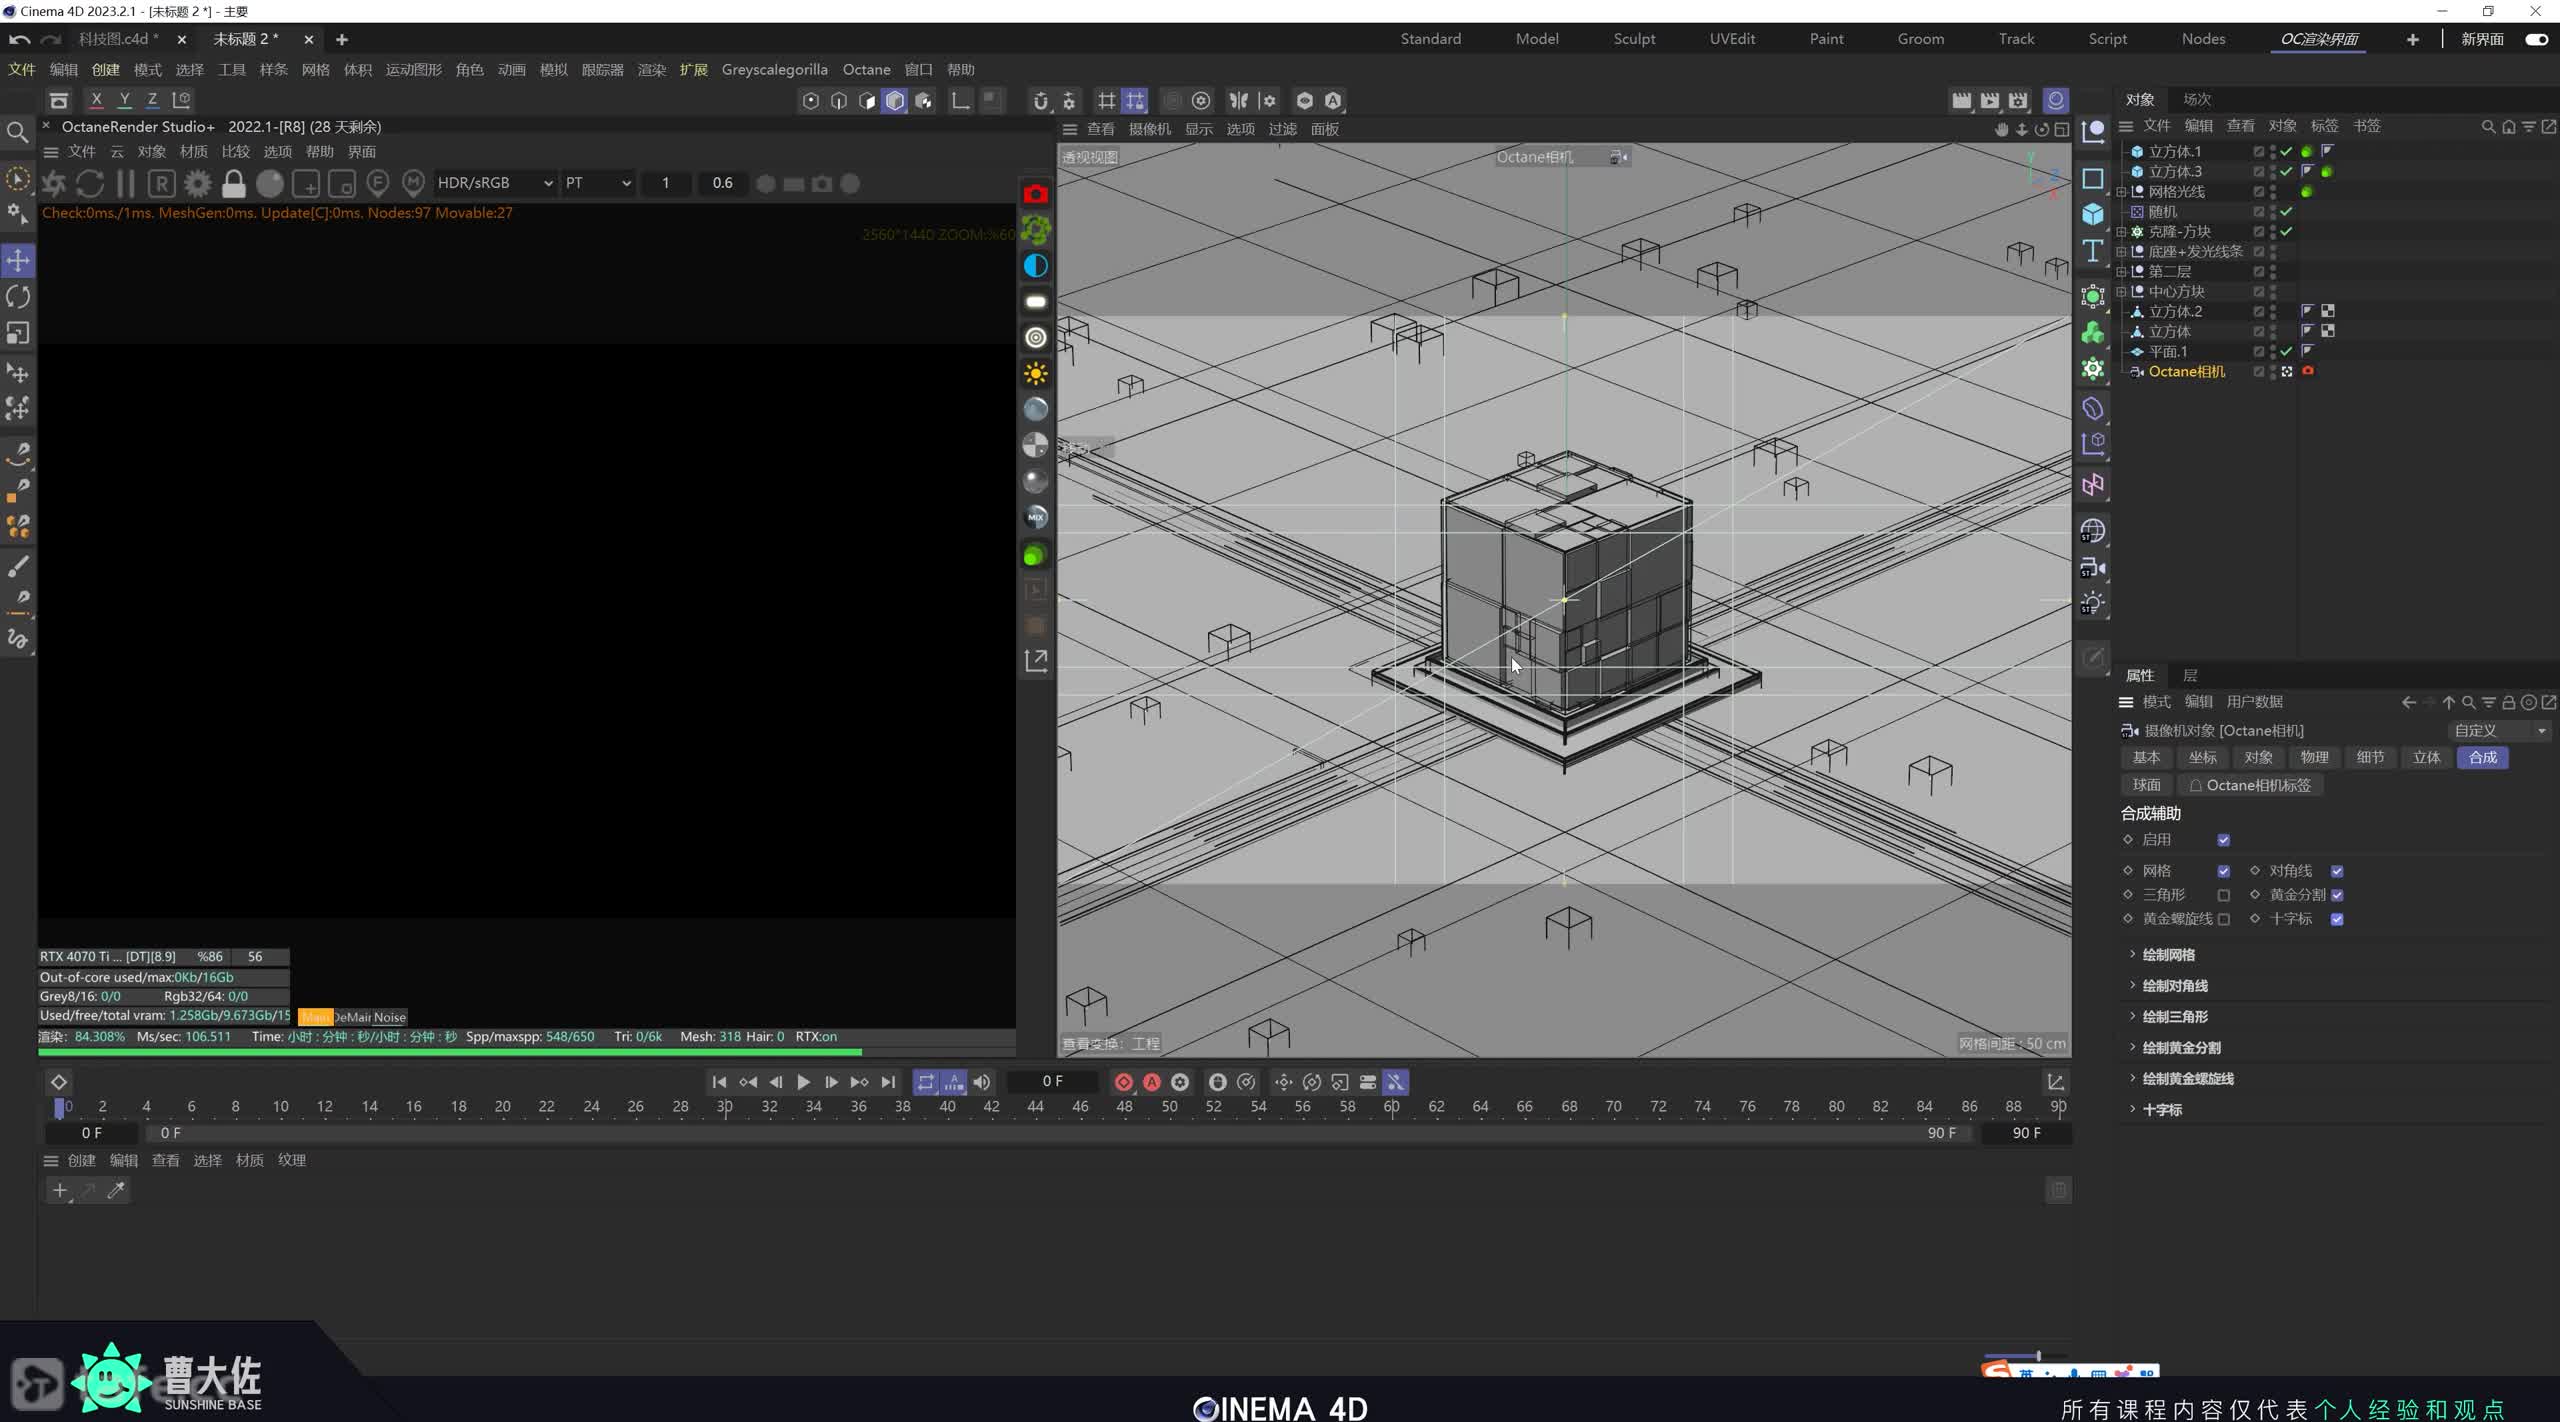This screenshot has height=1422, width=2560.
Task: Select the Move tool in left toolbar
Action: coord(18,261)
